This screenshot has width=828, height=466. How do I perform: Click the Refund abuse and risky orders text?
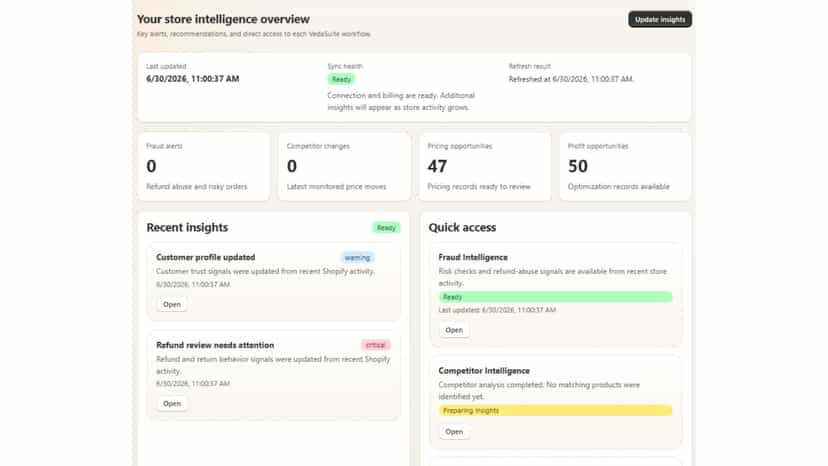(196, 187)
